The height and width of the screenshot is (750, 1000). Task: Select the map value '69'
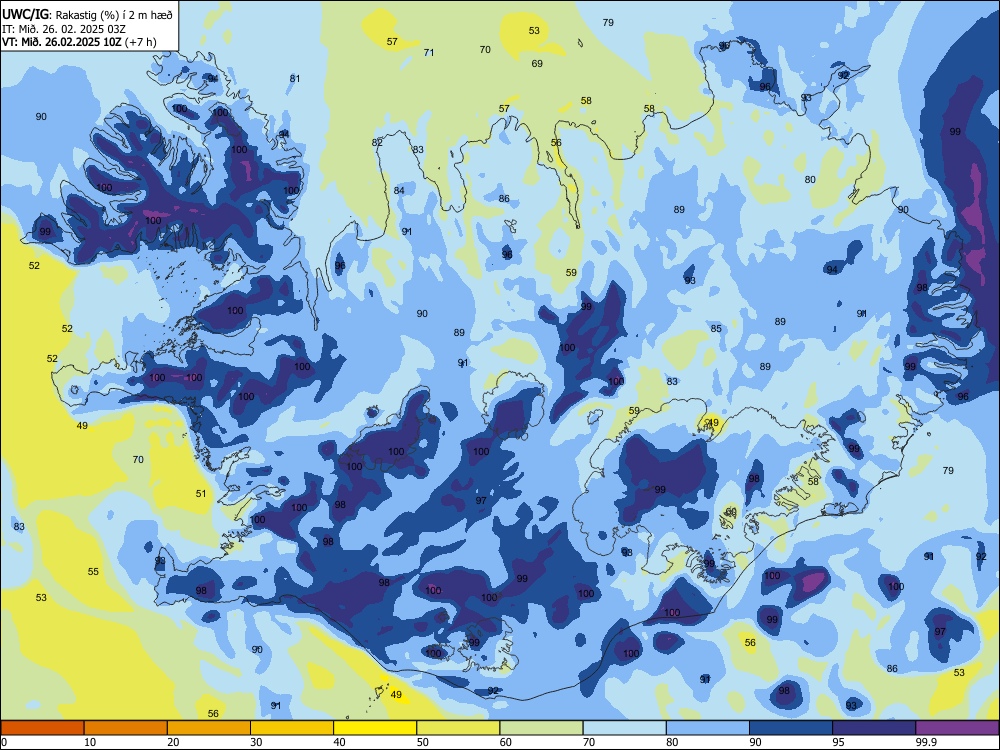pyautogui.click(x=537, y=63)
